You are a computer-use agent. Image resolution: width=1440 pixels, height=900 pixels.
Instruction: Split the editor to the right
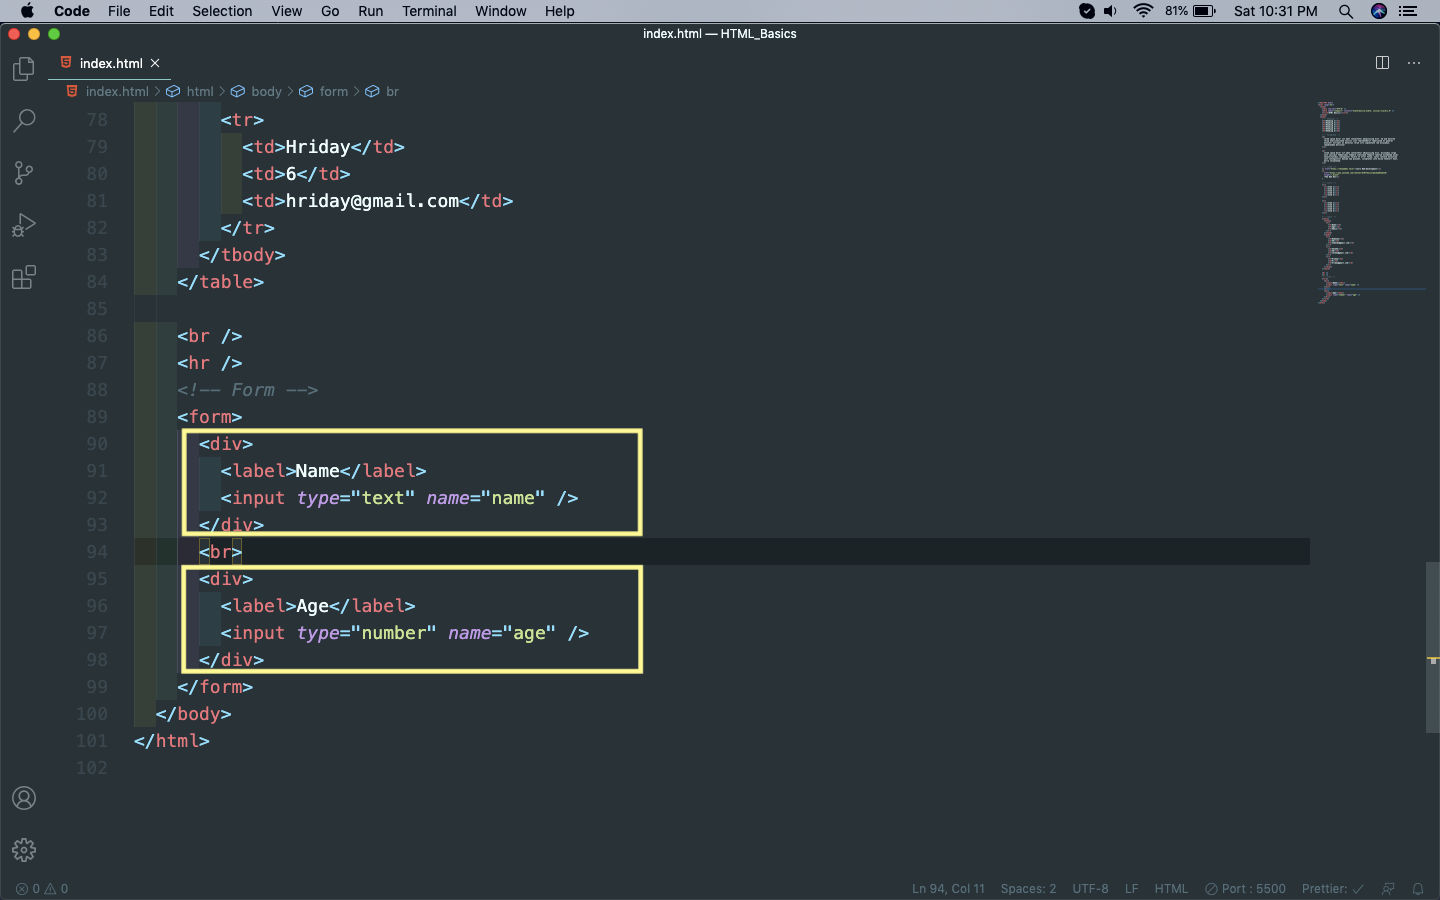pyautogui.click(x=1382, y=63)
